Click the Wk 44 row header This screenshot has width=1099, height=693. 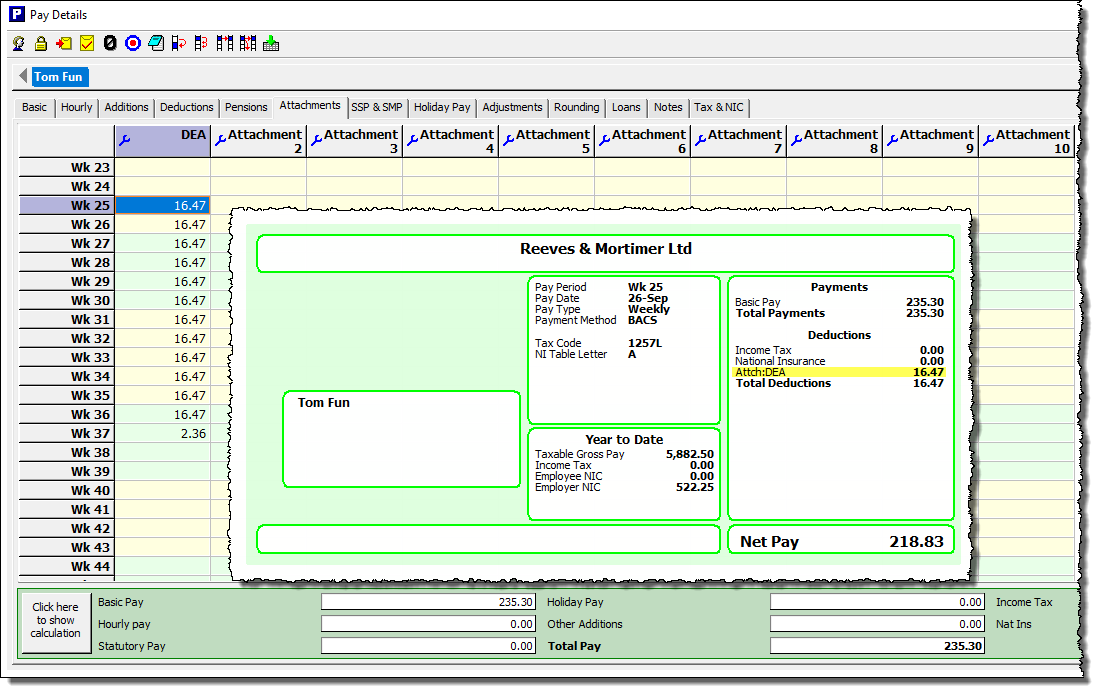(67, 566)
